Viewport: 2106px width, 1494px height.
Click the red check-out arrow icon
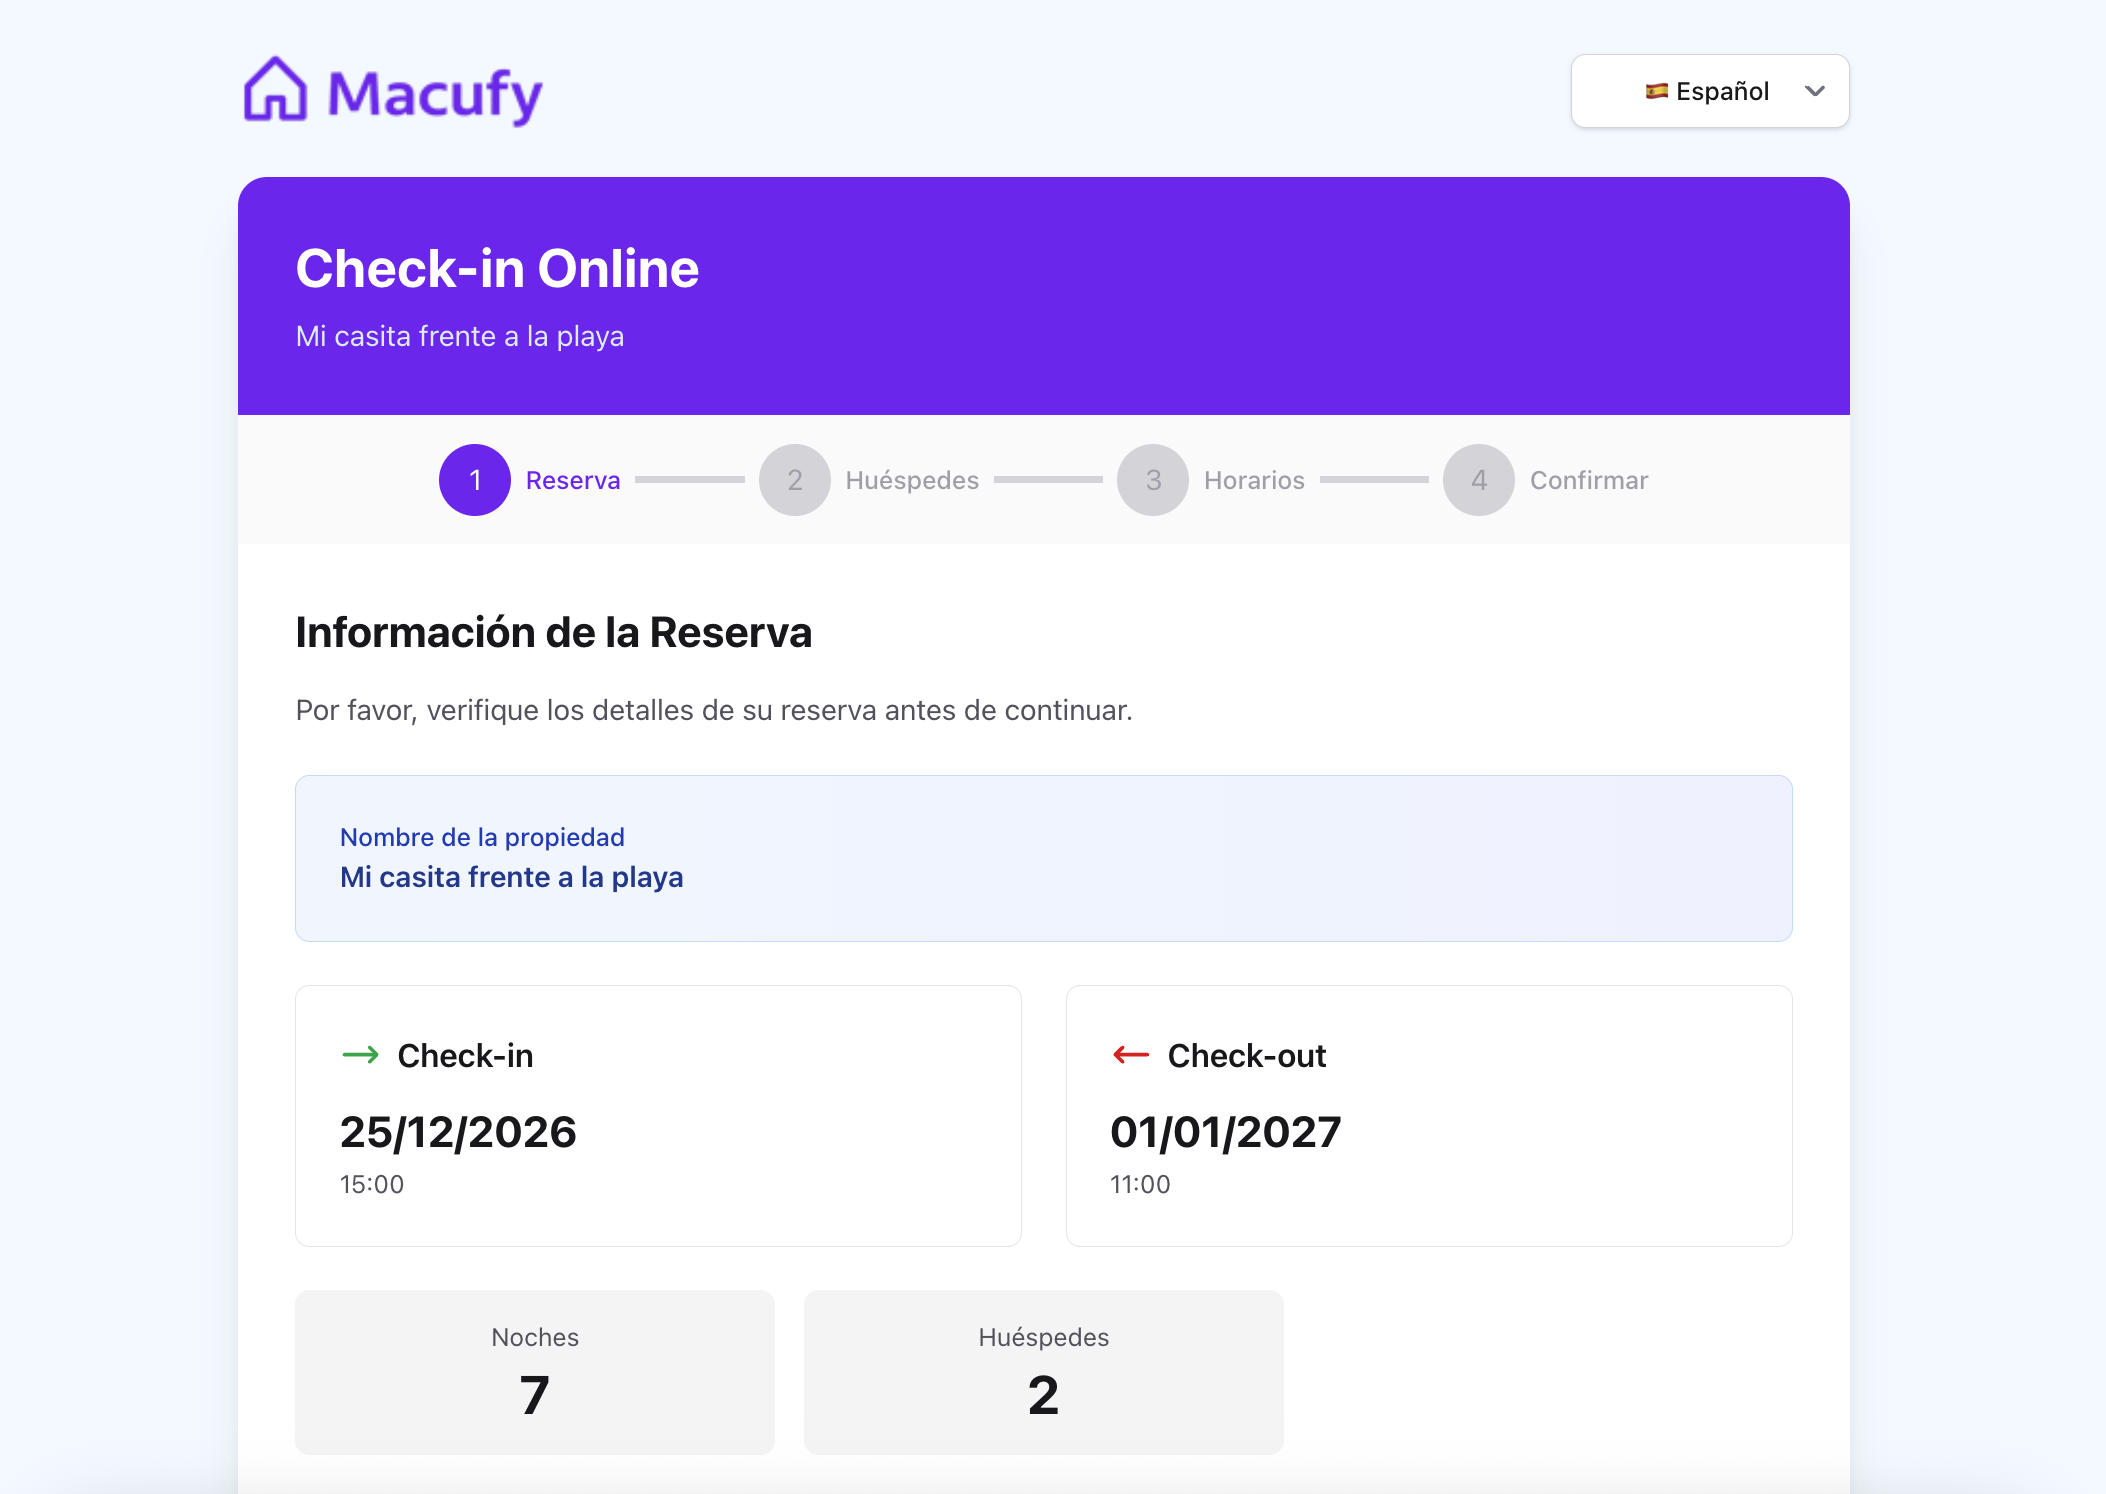tap(1130, 1055)
